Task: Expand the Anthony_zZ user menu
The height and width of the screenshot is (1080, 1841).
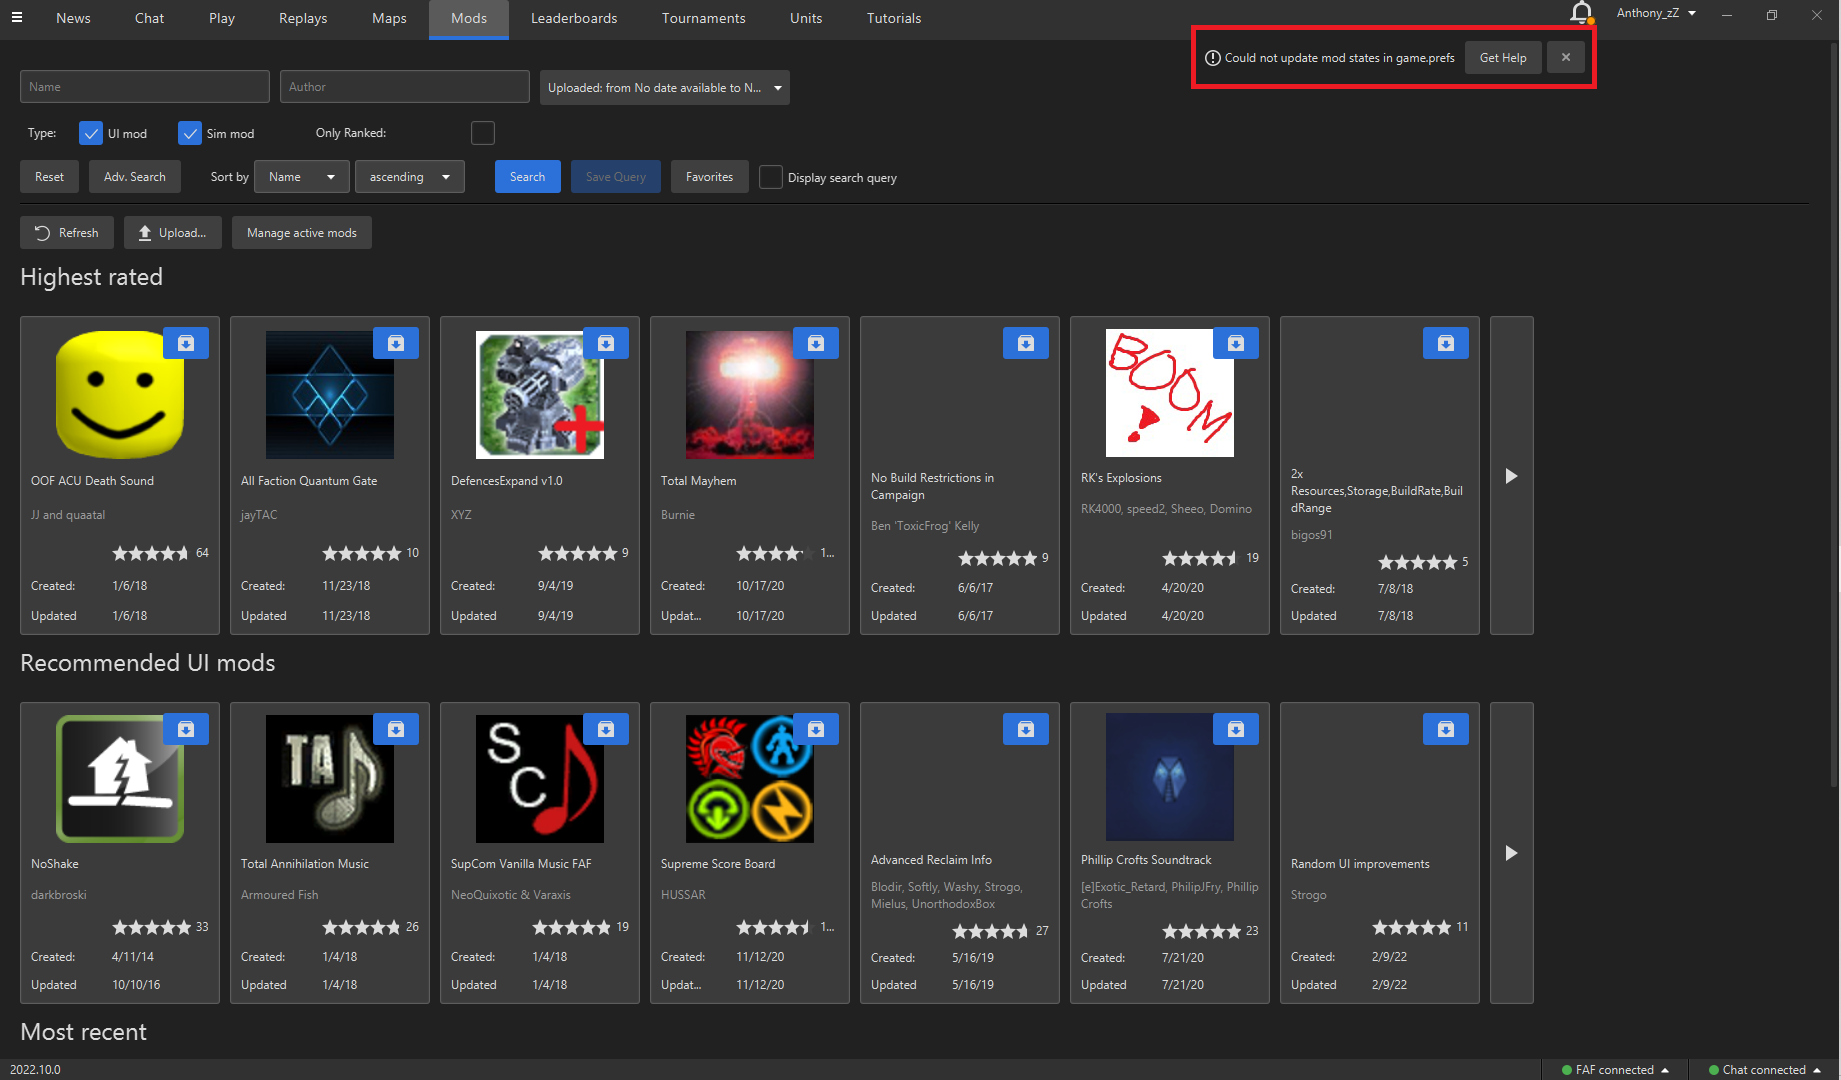Action: coord(1656,13)
